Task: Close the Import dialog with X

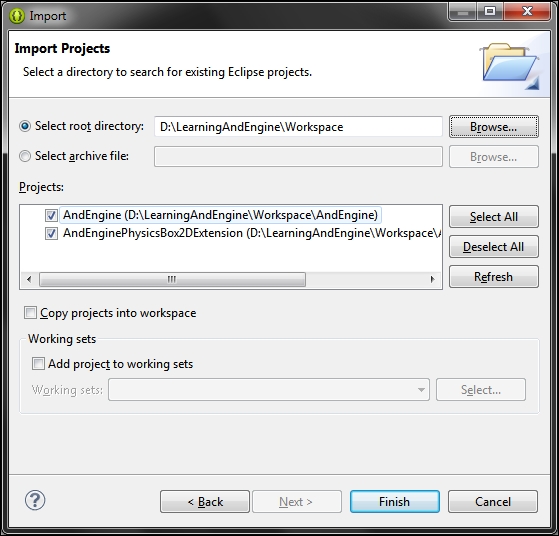Action: tap(527, 12)
